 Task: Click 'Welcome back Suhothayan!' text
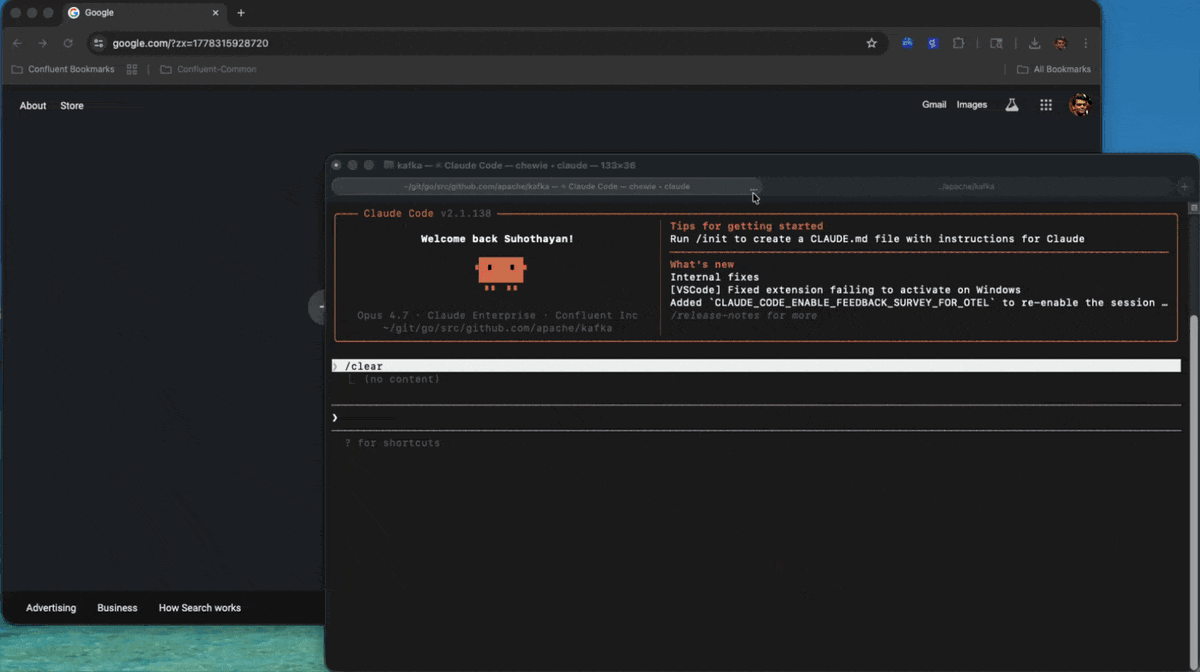(497, 239)
